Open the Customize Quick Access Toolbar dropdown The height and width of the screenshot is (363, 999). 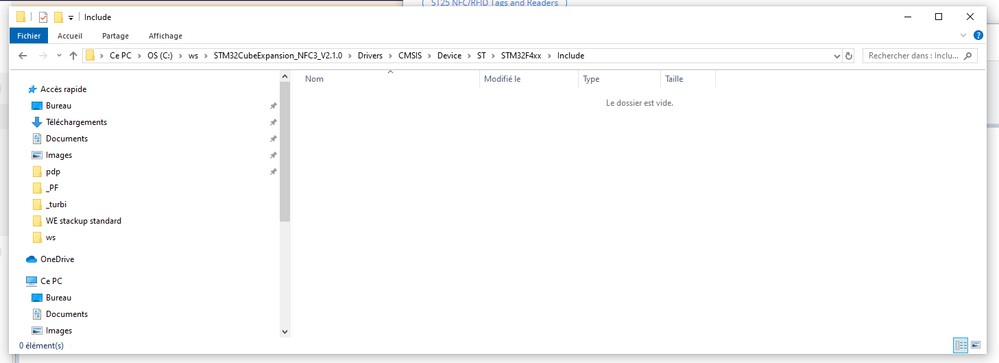pos(71,18)
